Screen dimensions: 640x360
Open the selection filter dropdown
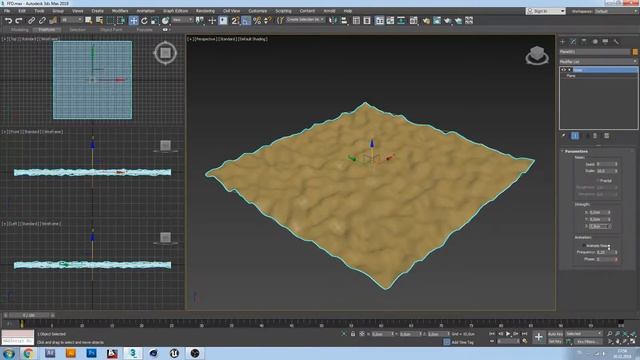pyautogui.click(x=72, y=20)
